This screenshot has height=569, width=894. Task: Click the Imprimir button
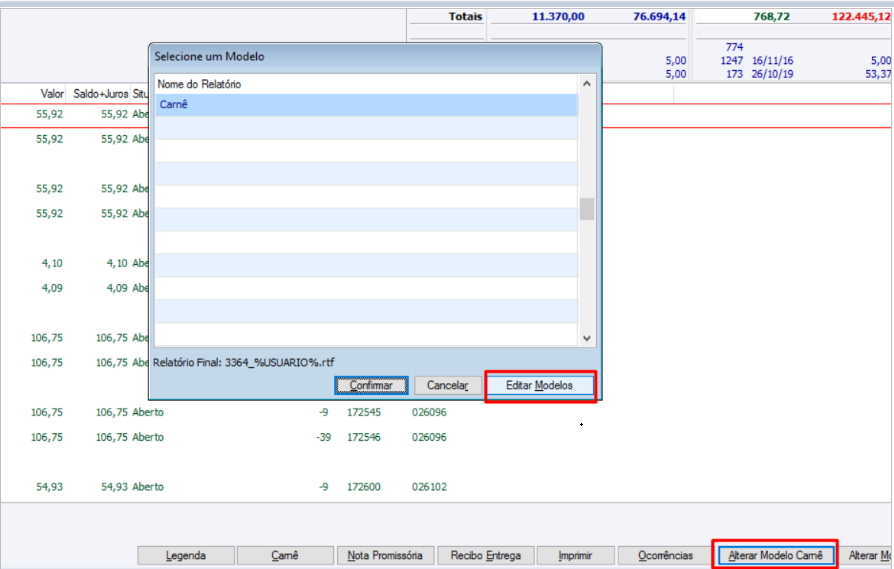tap(575, 555)
